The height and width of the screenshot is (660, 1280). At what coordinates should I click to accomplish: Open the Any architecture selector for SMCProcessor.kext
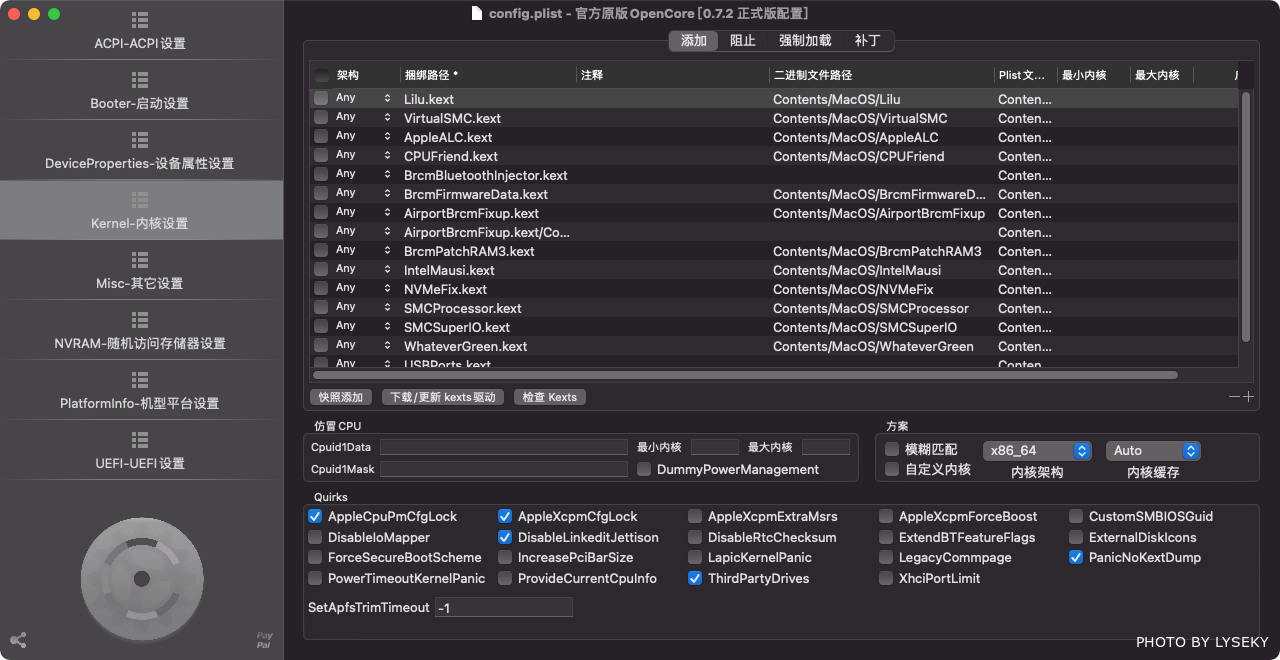pyautogui.click(x=364, y=307)
